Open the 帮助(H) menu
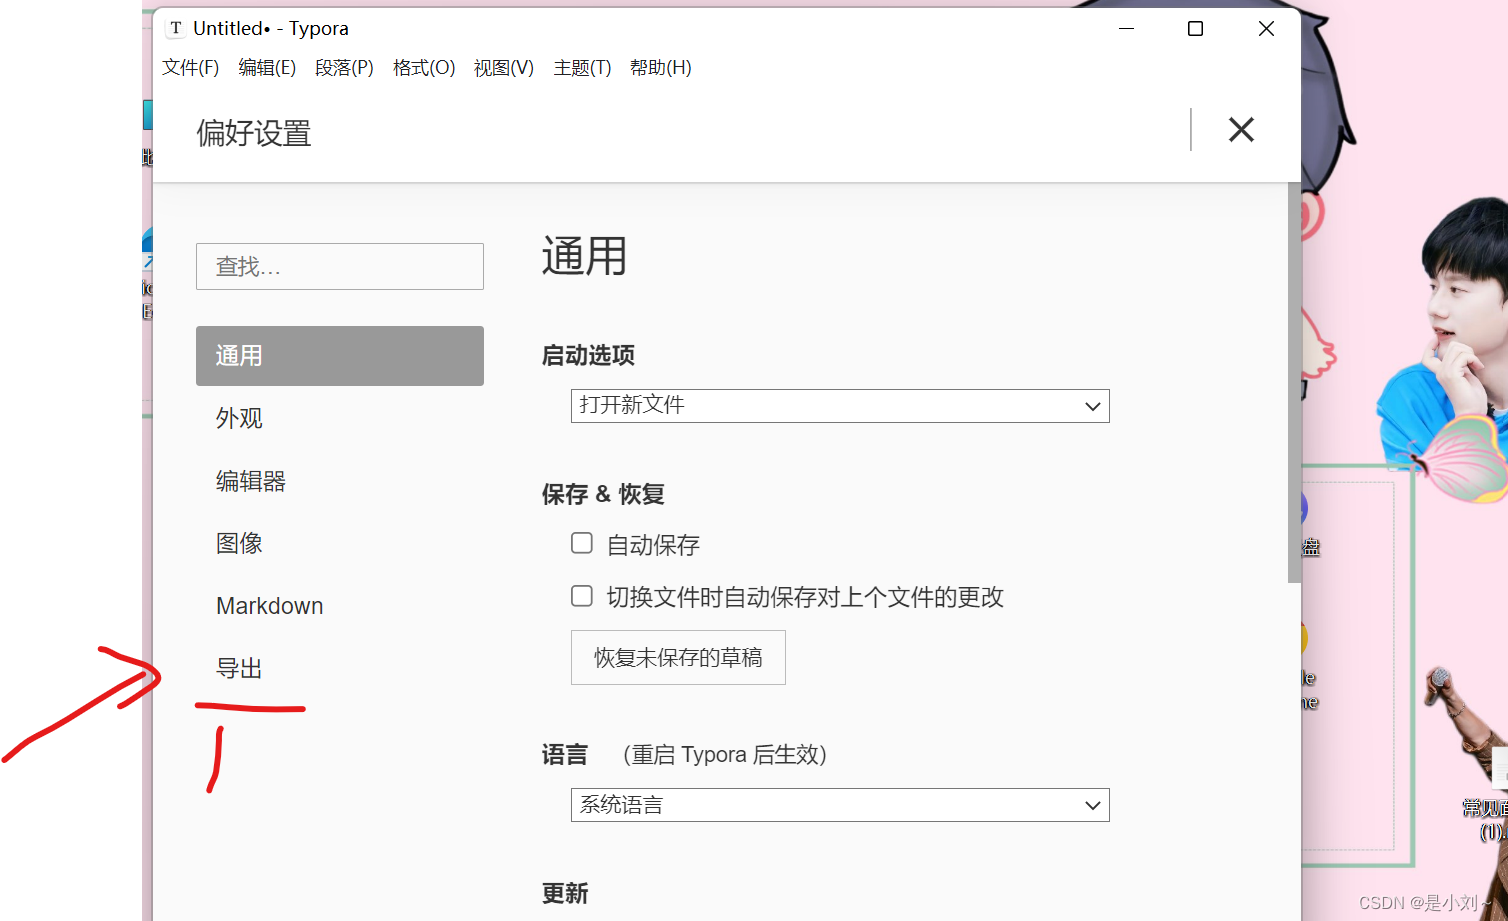The width and height of the screenshot is (1508, 921). click(x=661, y=67)
